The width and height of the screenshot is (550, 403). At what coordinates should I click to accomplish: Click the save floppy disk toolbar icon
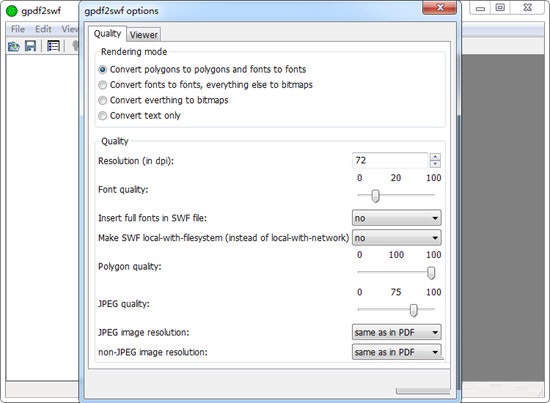point(31,46)
